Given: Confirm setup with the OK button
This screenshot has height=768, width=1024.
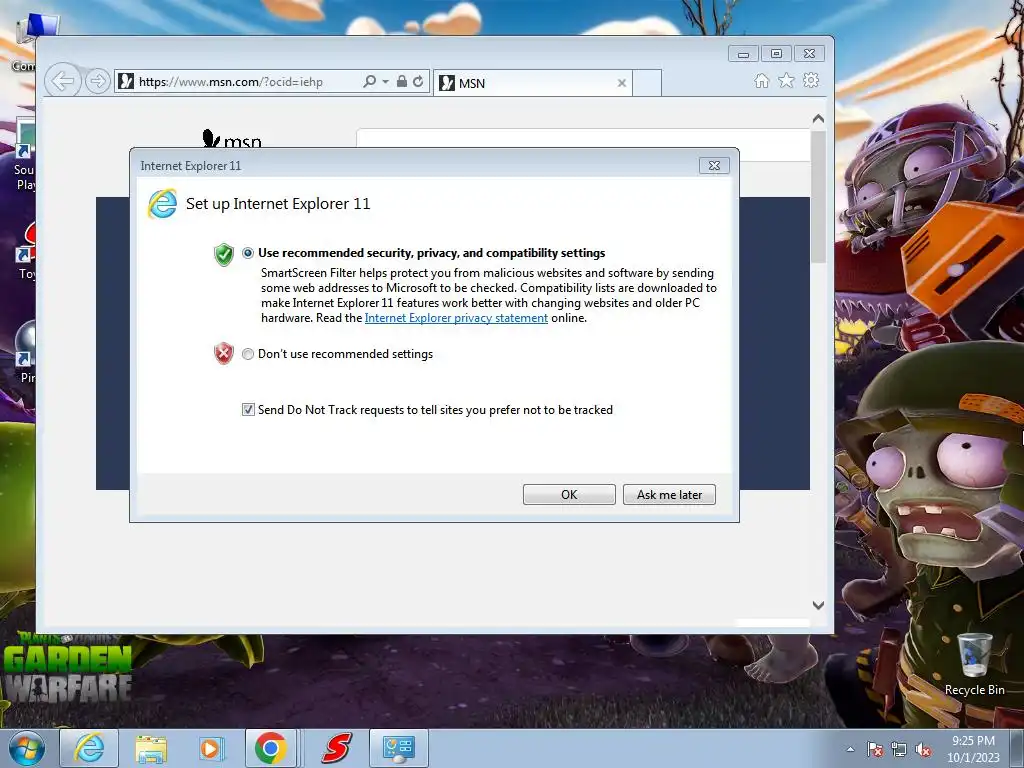Looking at the screenshot, I should point(569,494).
